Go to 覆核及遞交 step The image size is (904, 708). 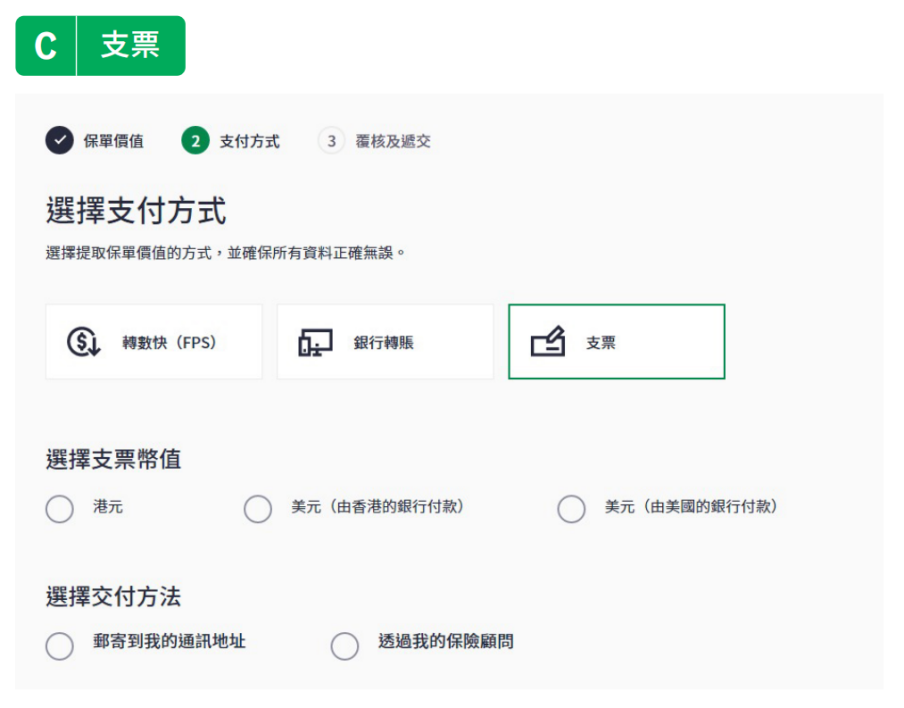pyautogui.click(x=393, y=141)
